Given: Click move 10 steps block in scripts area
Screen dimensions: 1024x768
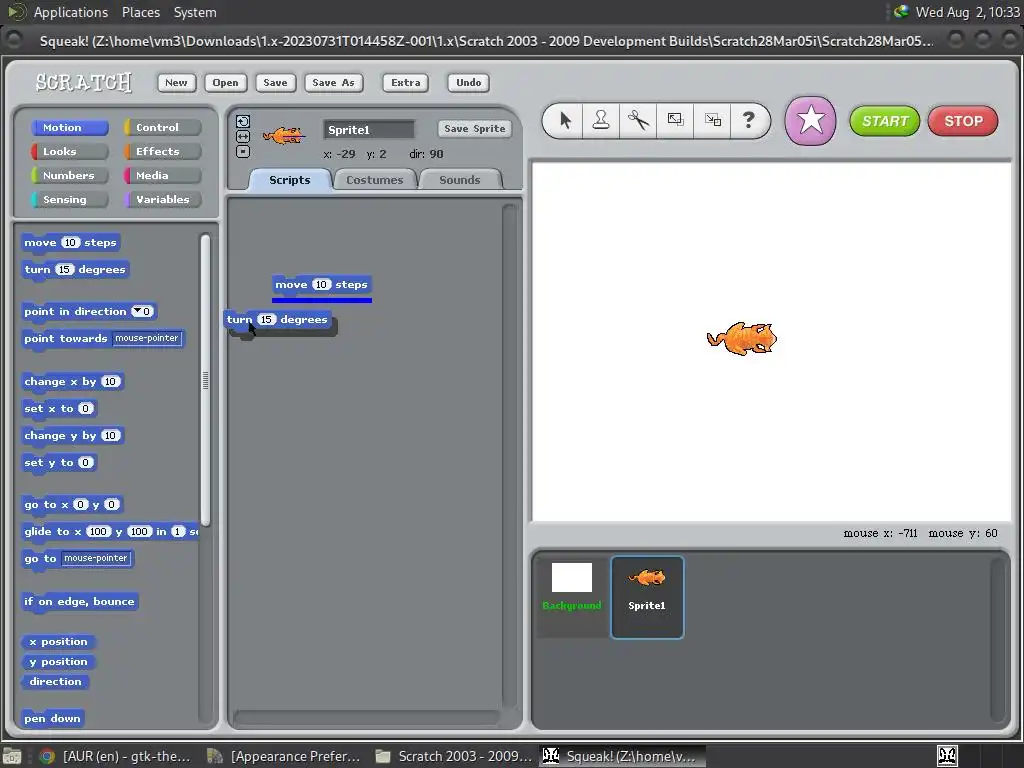Looking at the screenshot, I should (321, 285).
